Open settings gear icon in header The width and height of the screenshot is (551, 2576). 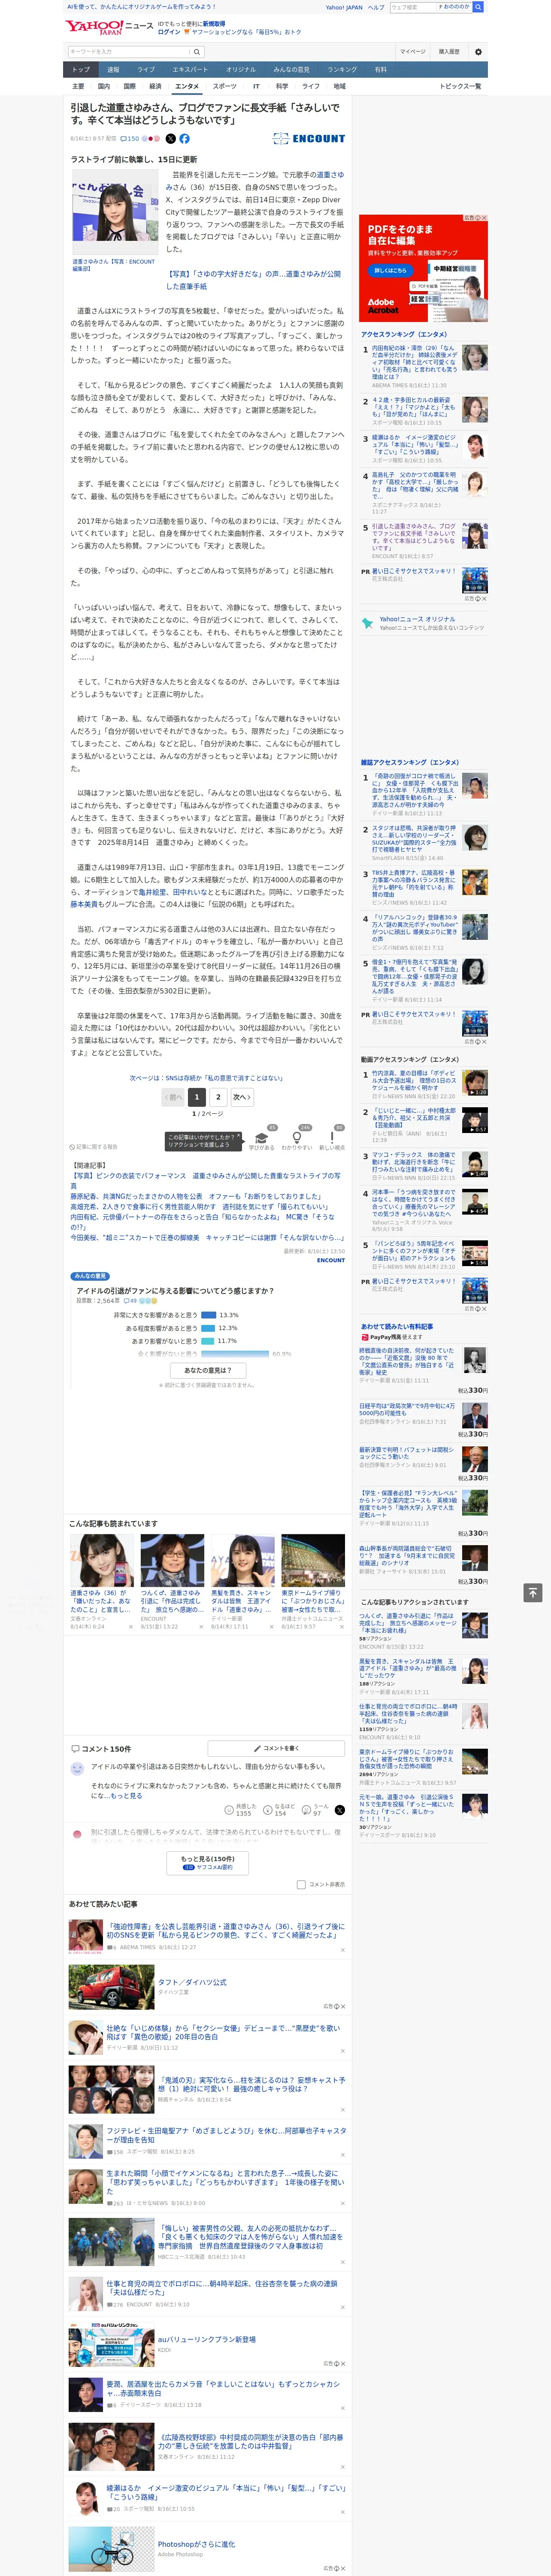click(x=478, y=52)
